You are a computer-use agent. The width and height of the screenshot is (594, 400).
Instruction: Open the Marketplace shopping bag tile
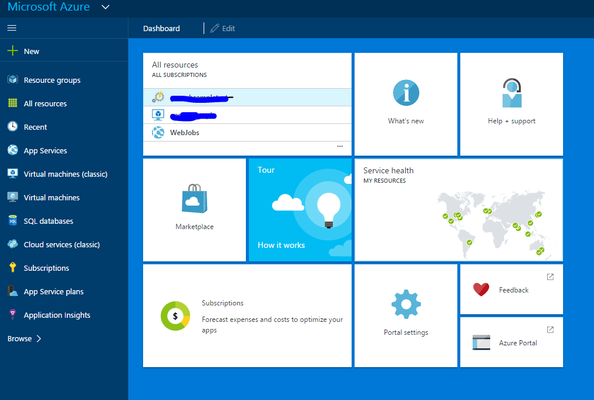pyautogui.click(x=194, y=210)
